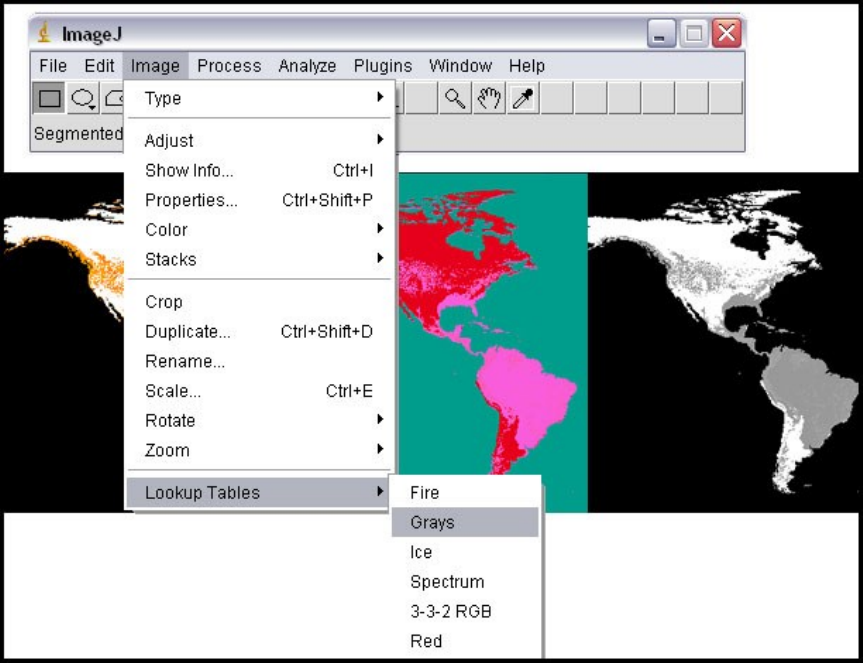The width and height of the screenshot is (863, 663).
Task: Open the Analyze menu
Action: [307, 66]
